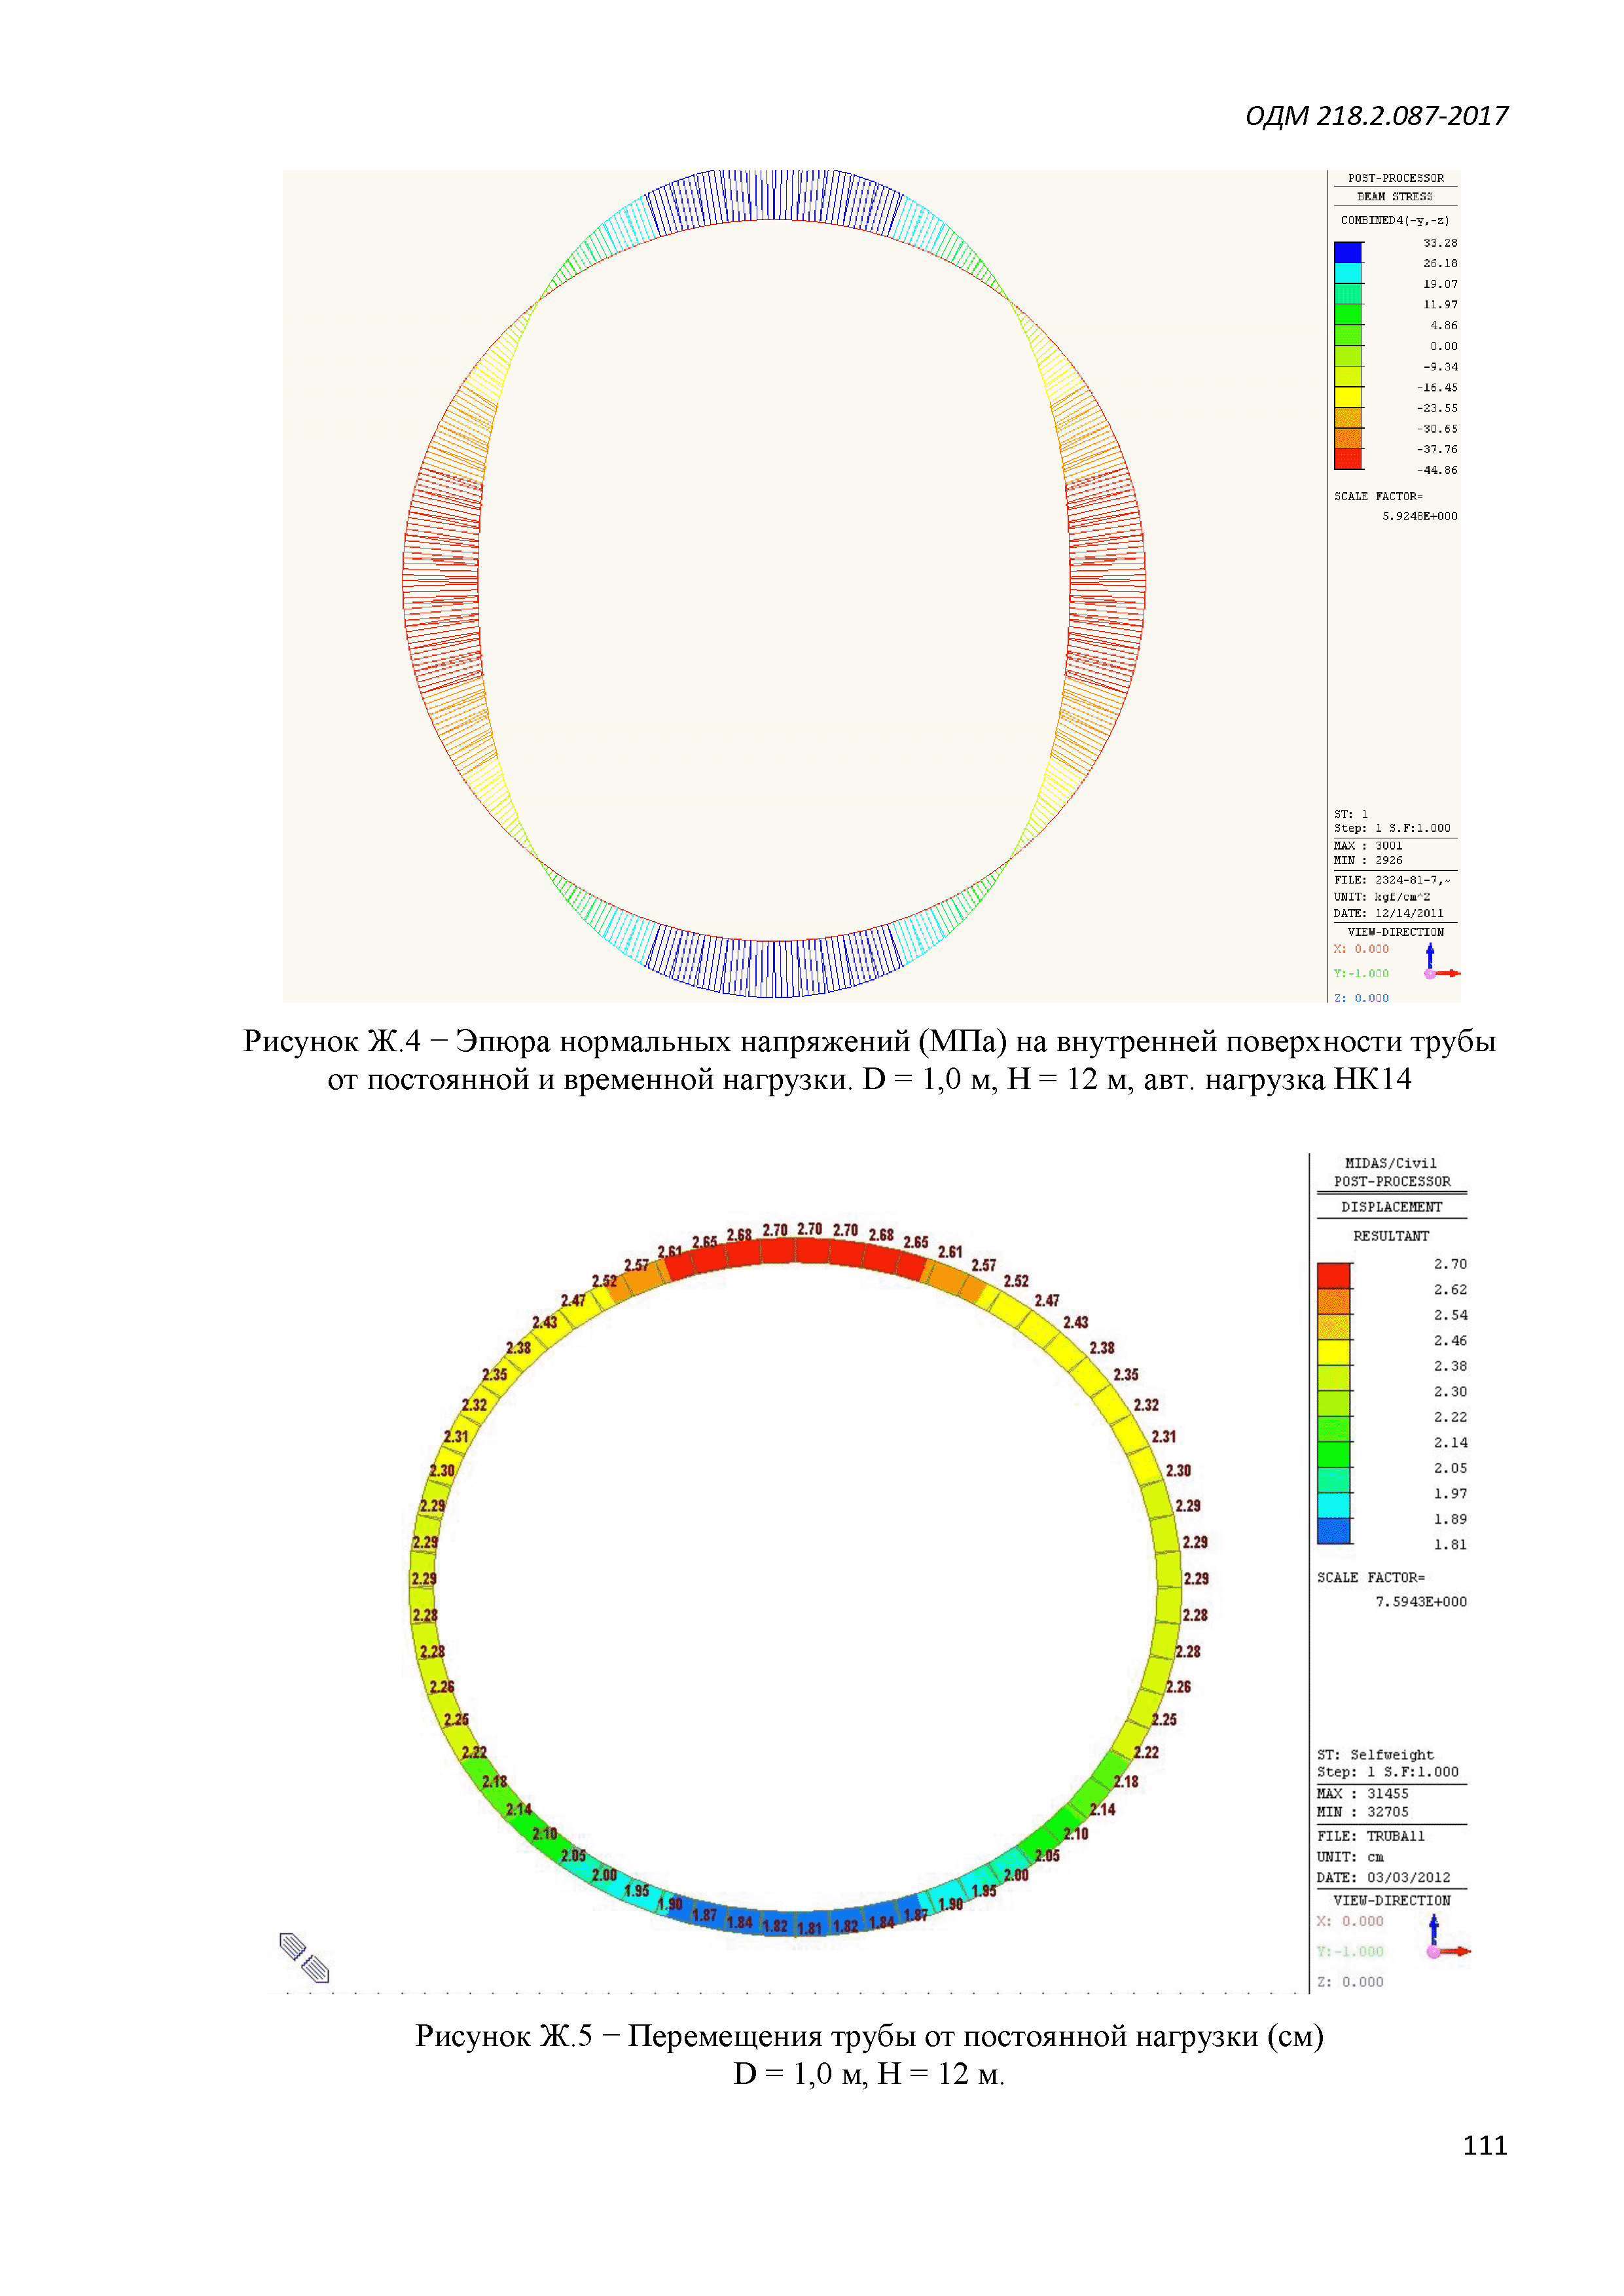The image size is (1624, 2296).
Task: Click legend value "-16.45"
Action: tap(1437, 388)
